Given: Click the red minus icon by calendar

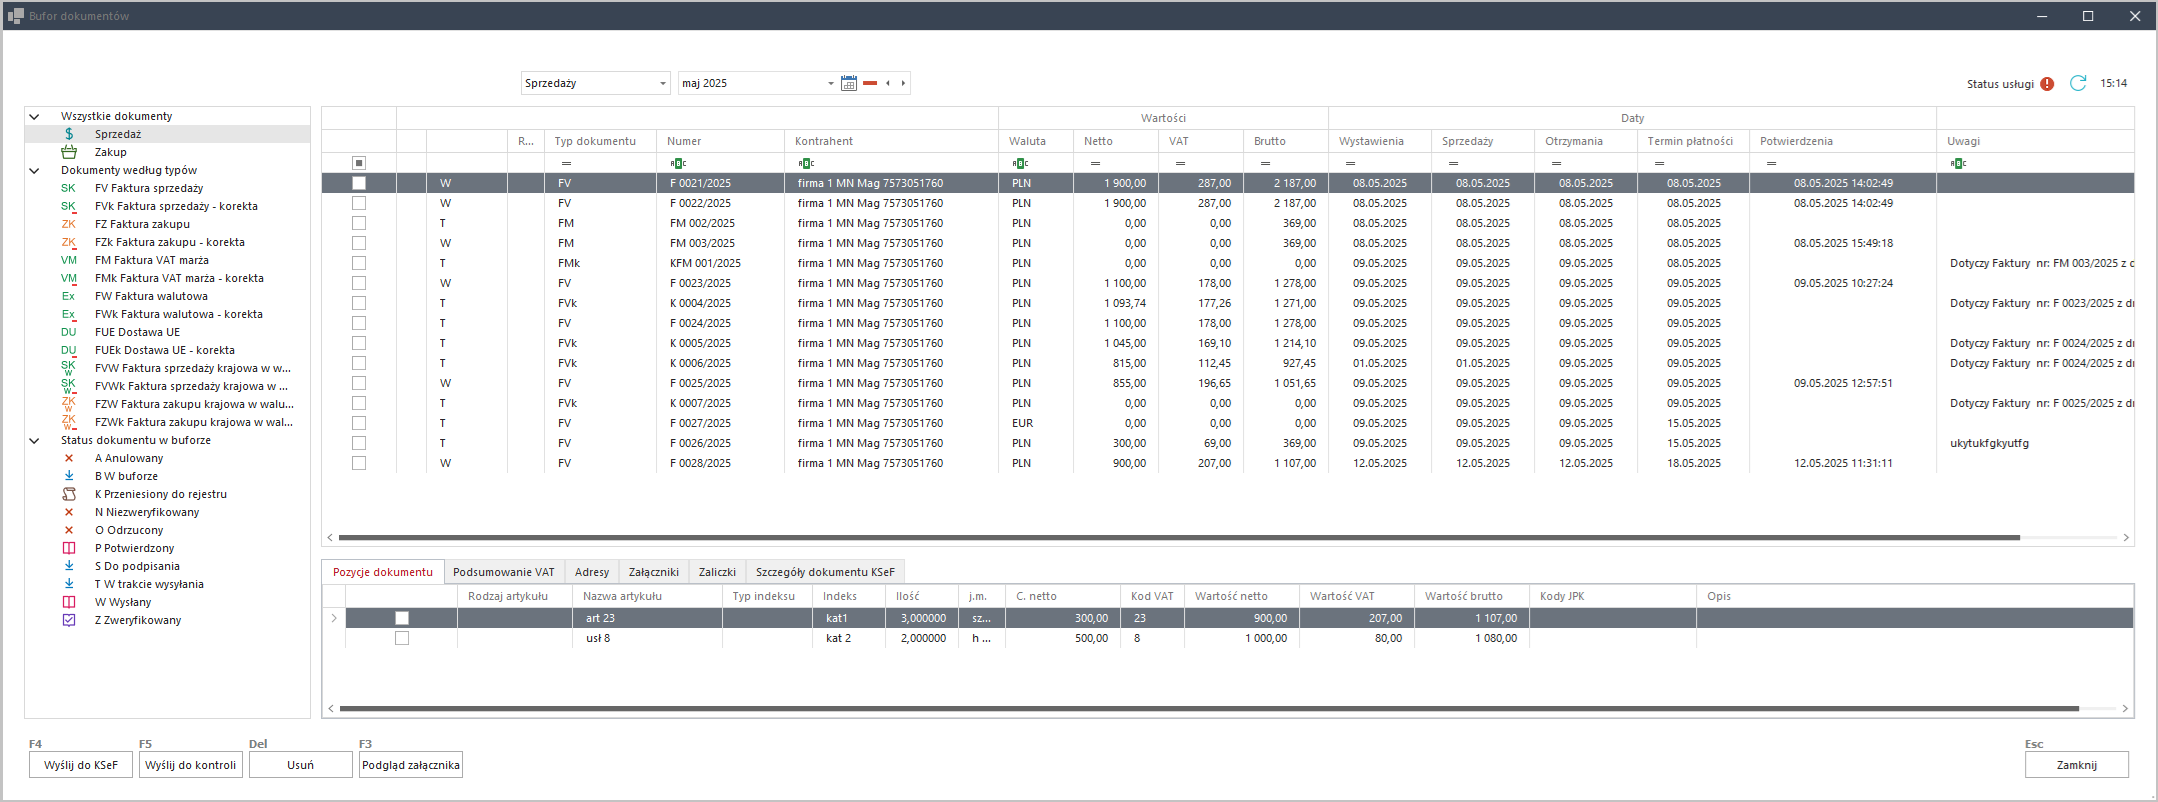Looking at the screenshot, I should pos(870,83).
